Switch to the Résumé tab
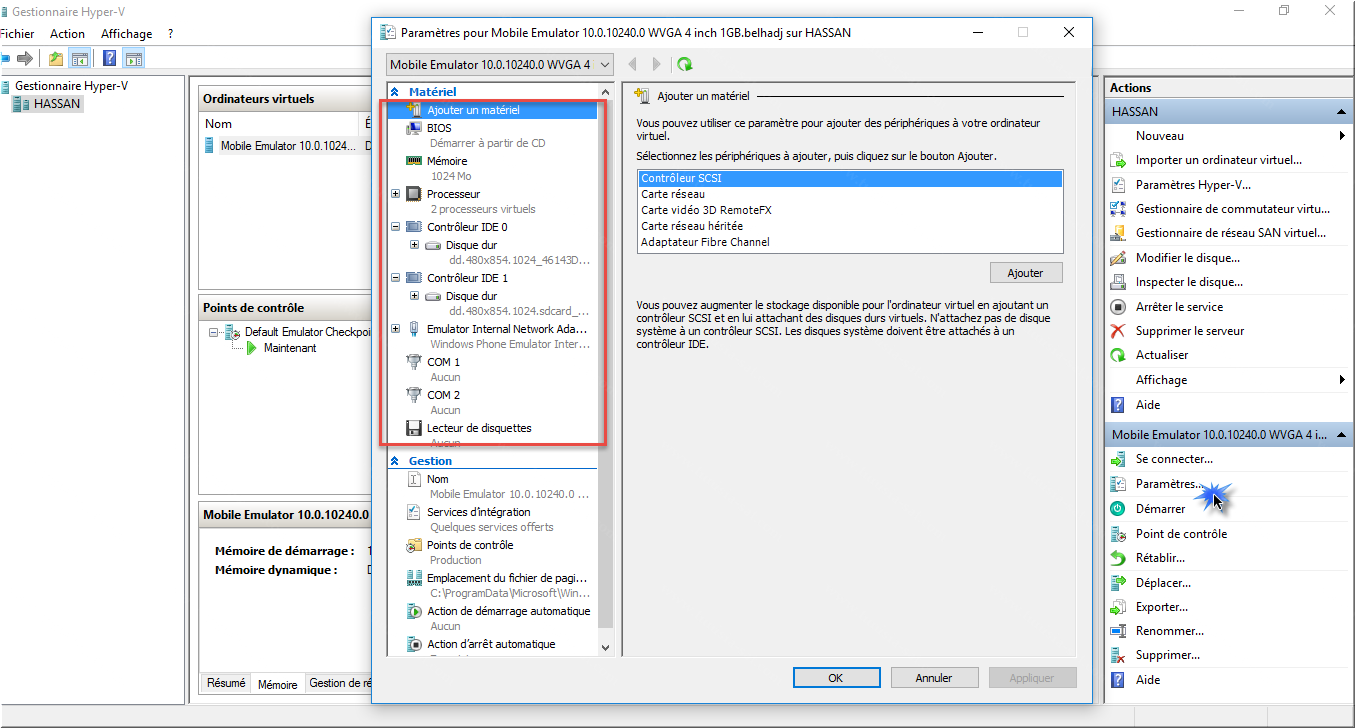 click(226, 683)
